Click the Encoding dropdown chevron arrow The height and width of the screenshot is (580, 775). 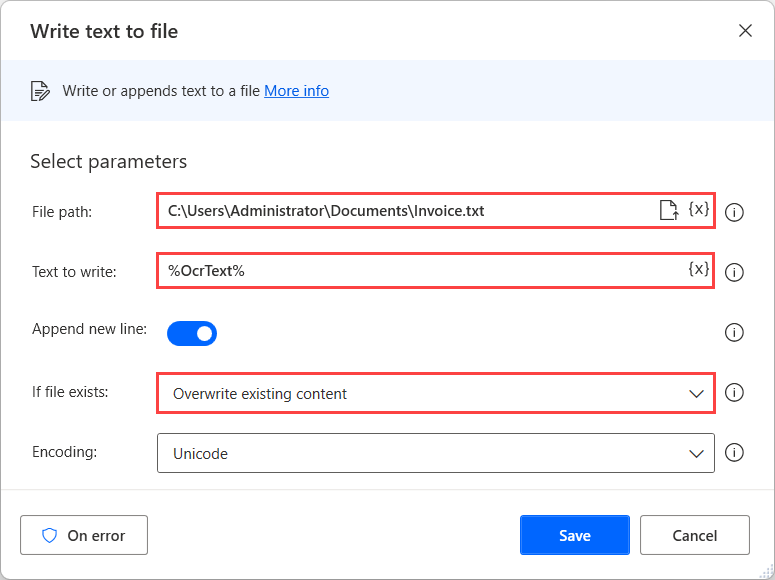pos(696,454)
